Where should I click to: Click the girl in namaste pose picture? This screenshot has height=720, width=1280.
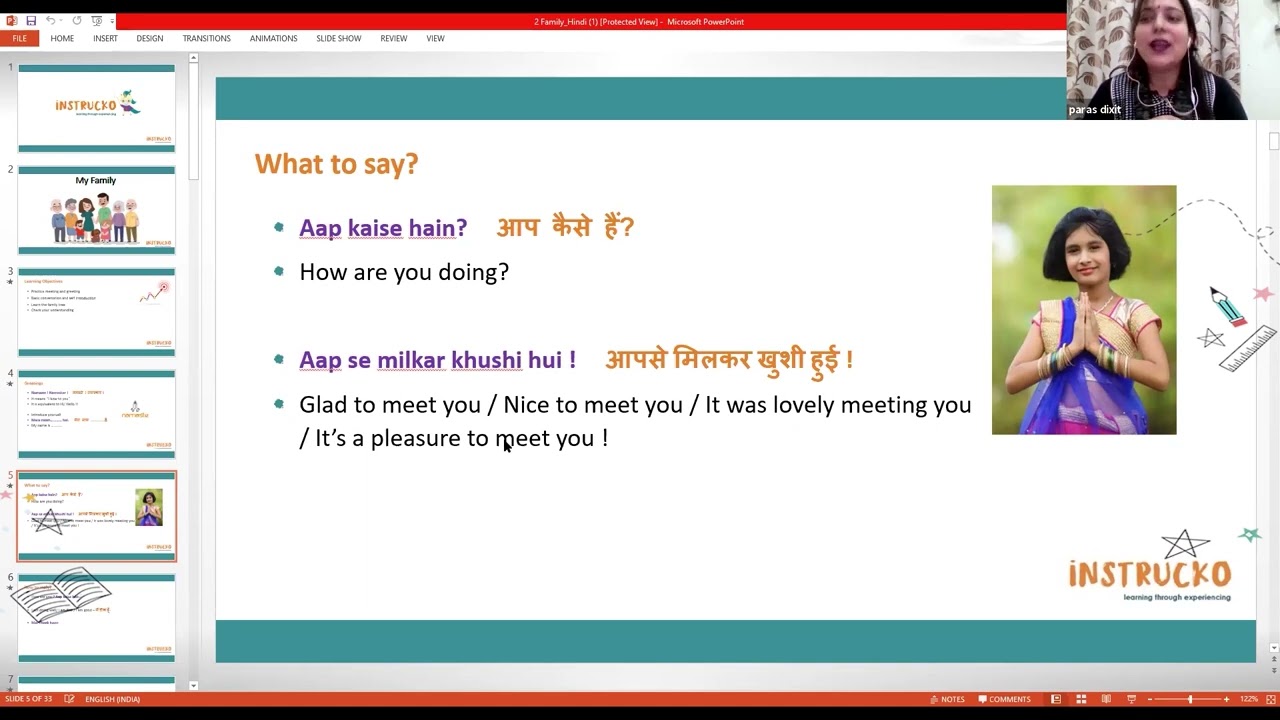click(1084, 310)
